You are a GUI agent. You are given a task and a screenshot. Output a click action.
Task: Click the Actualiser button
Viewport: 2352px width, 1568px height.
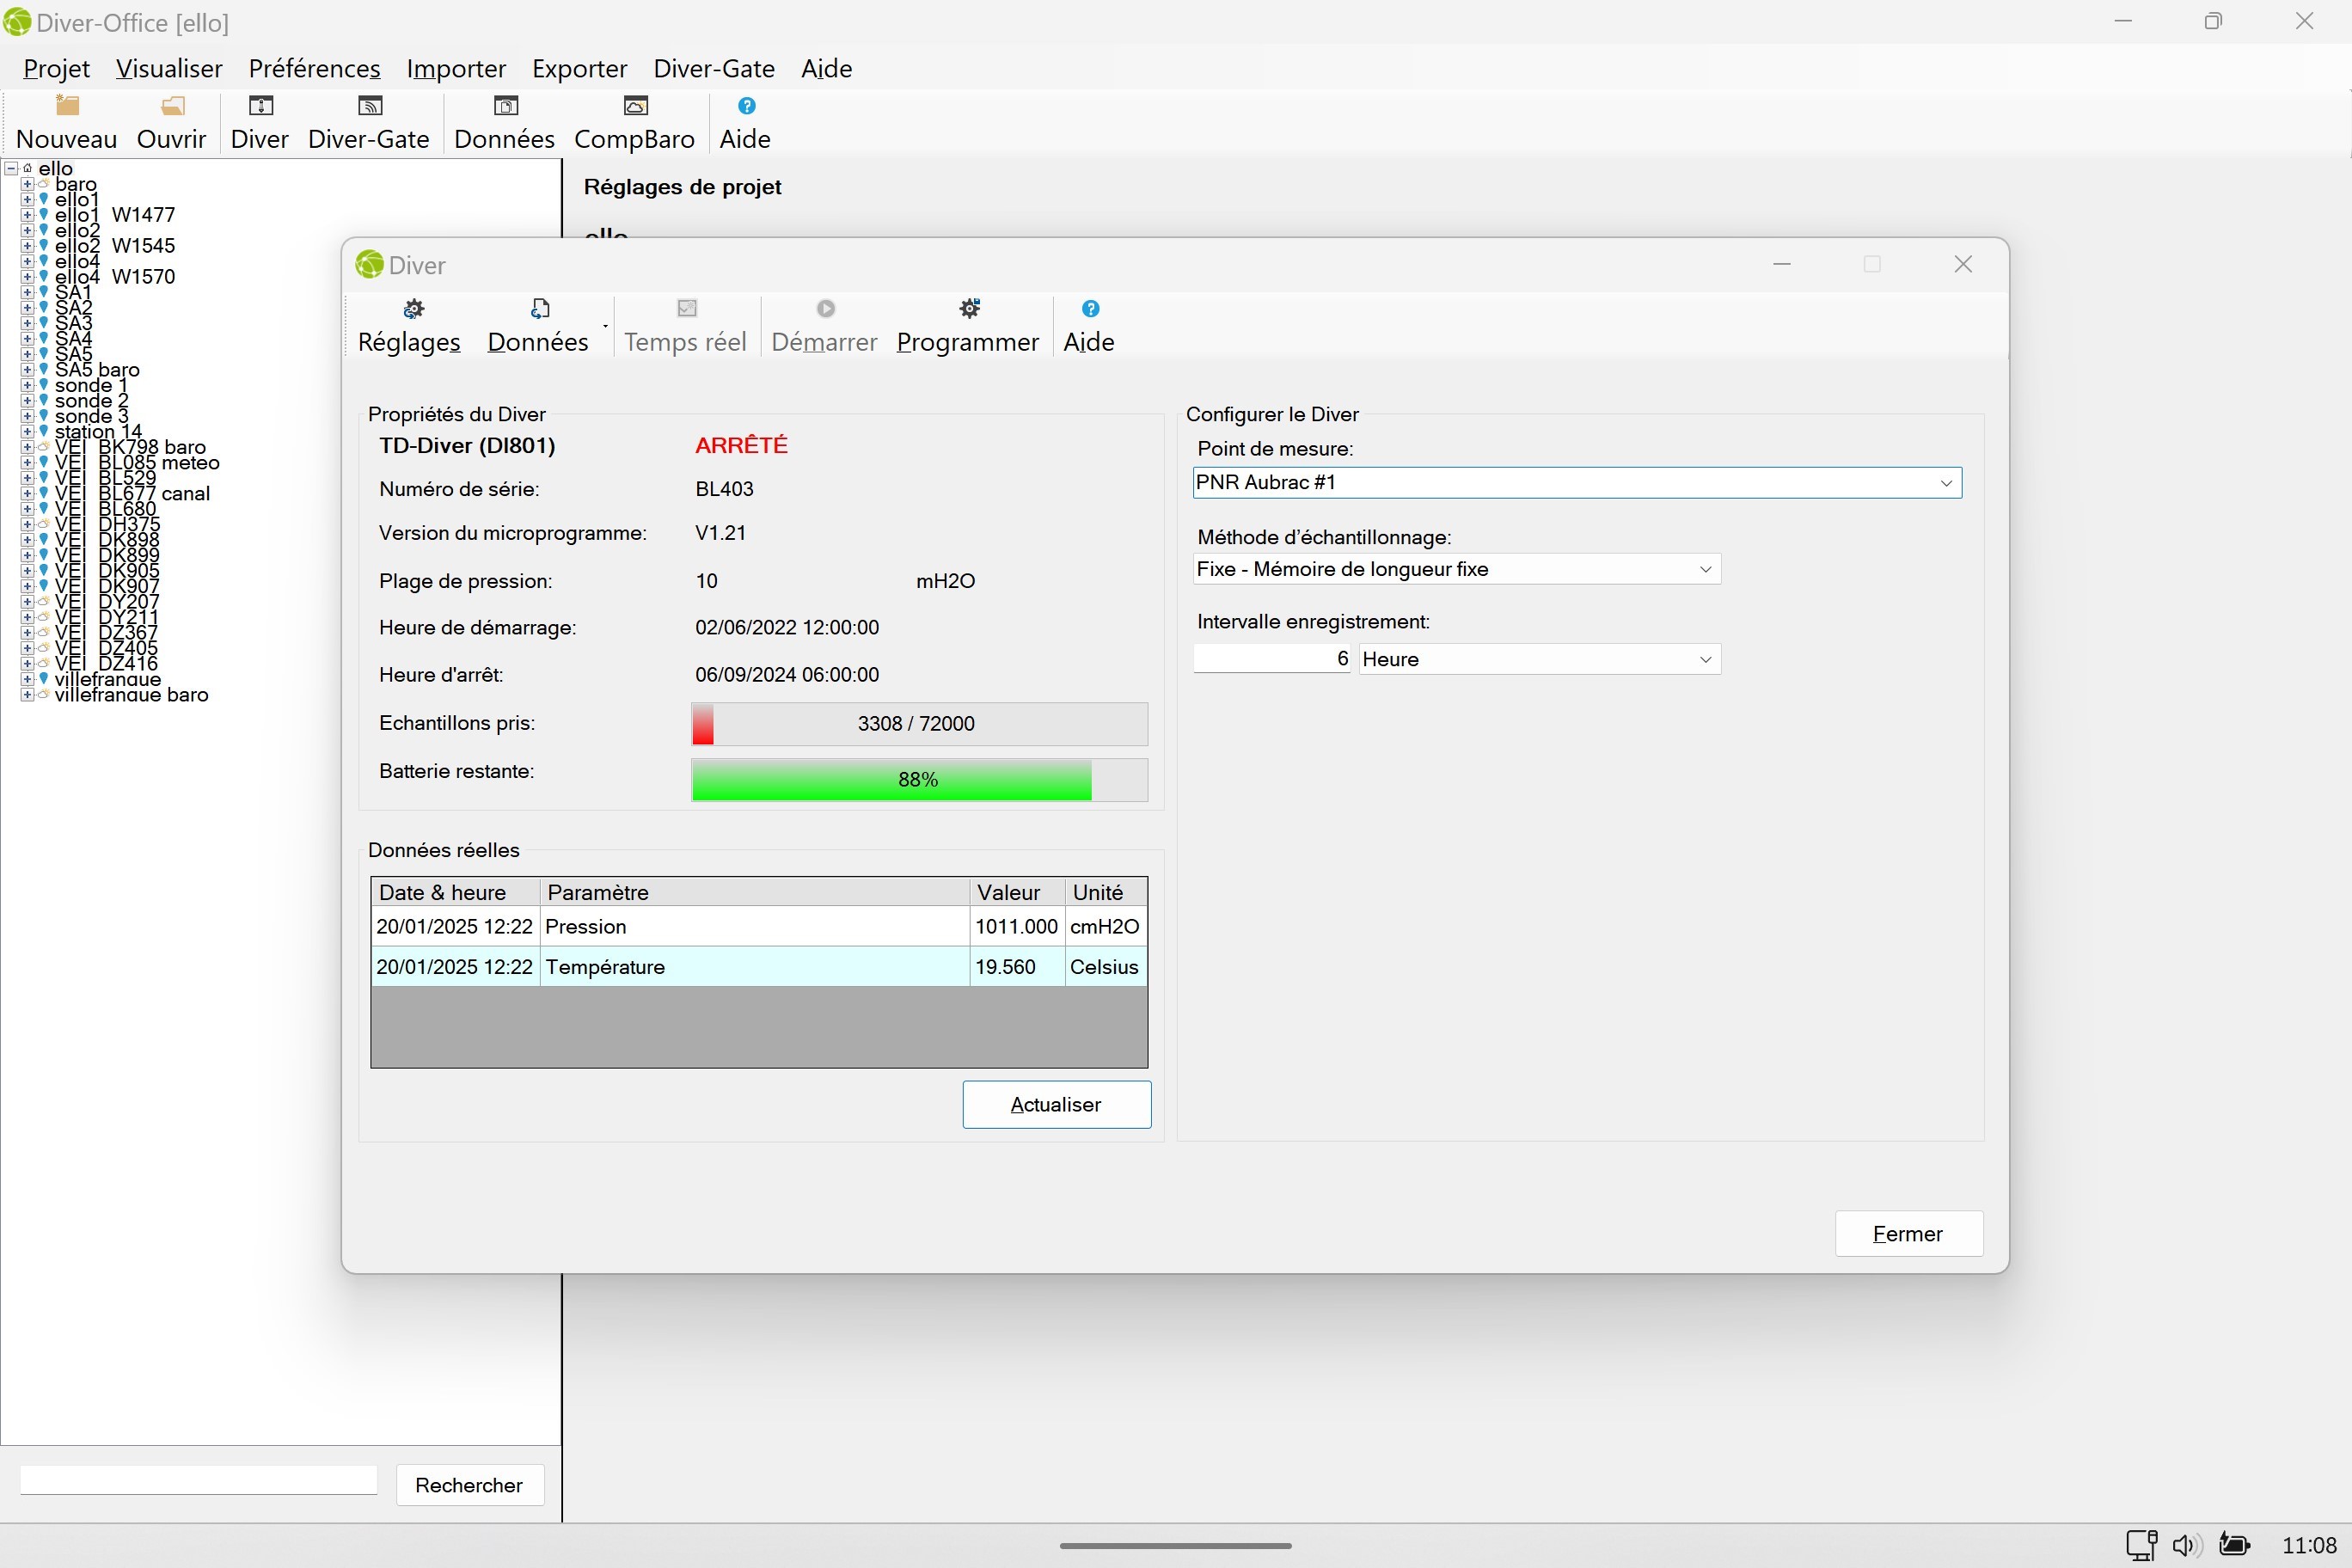[x=1056, y=1104]
